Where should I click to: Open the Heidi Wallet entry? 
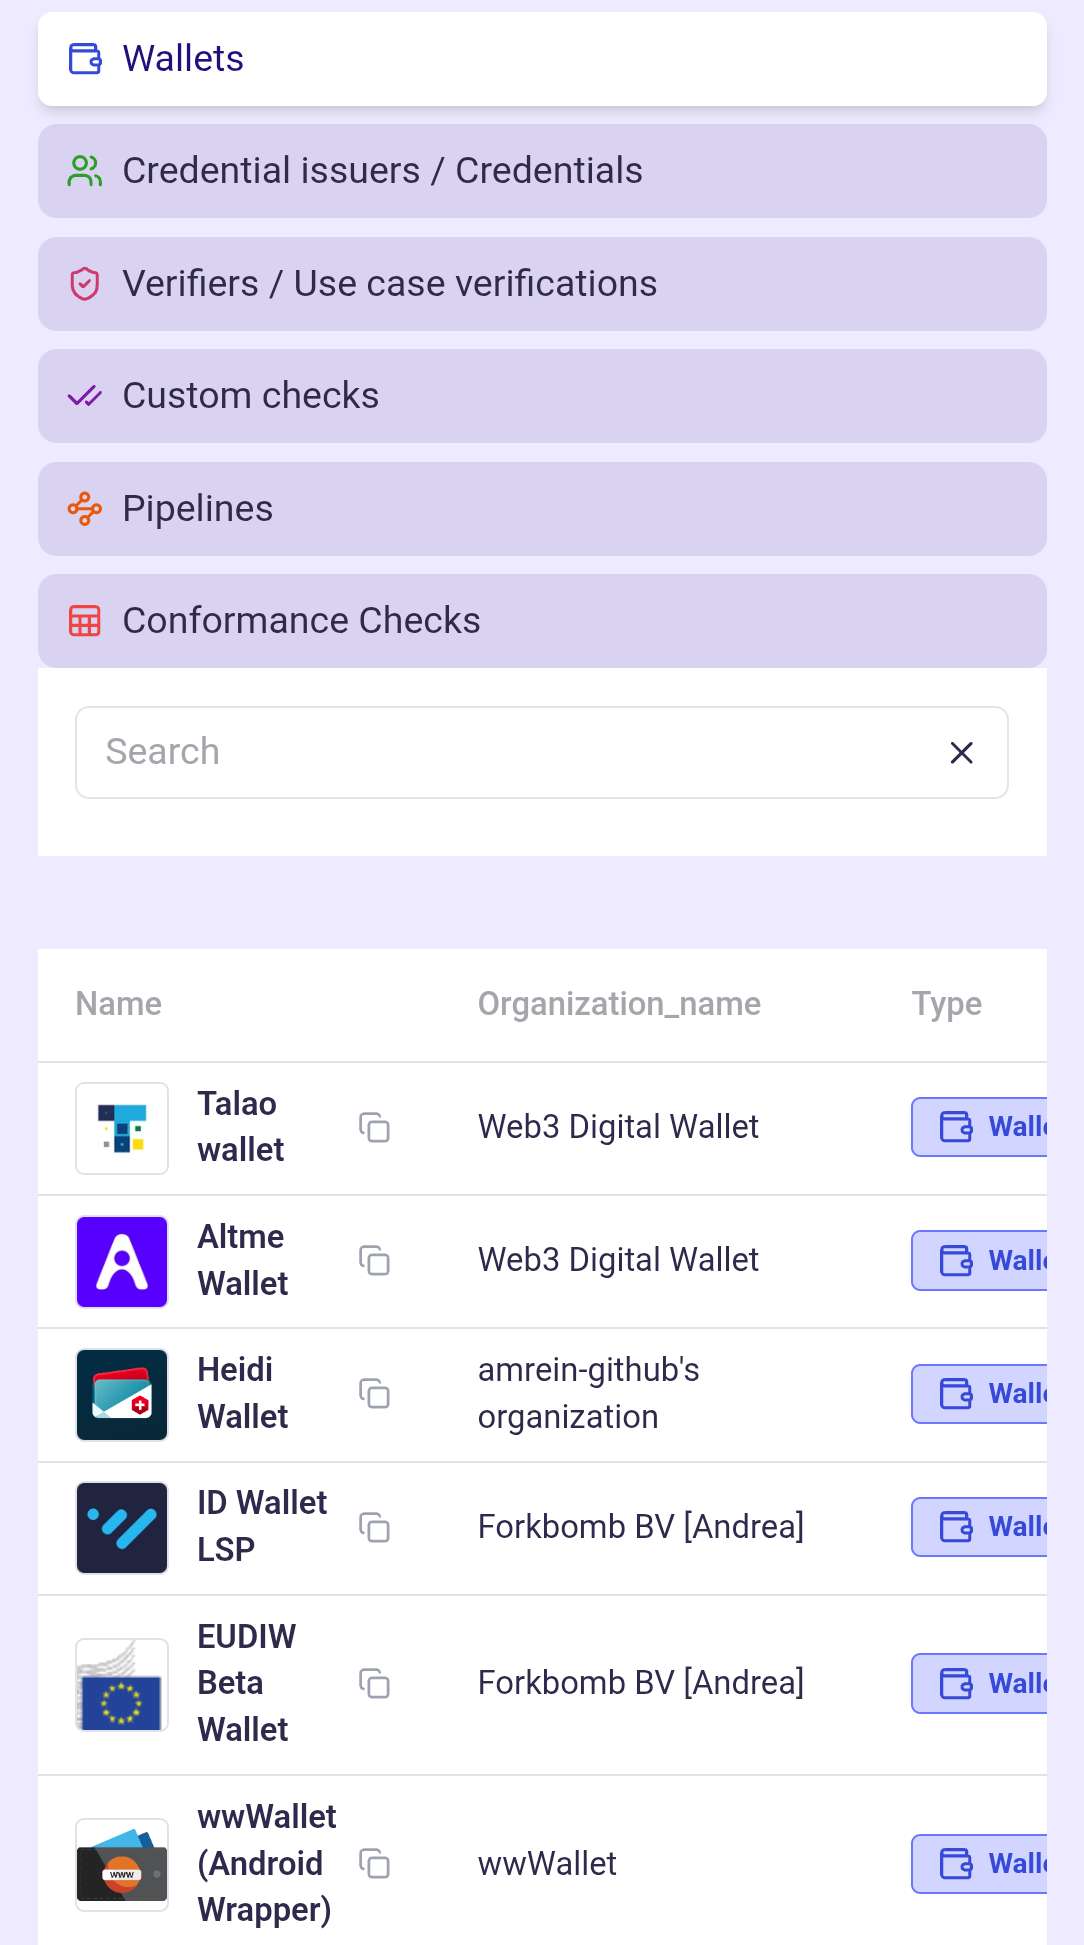(242, 1393)
